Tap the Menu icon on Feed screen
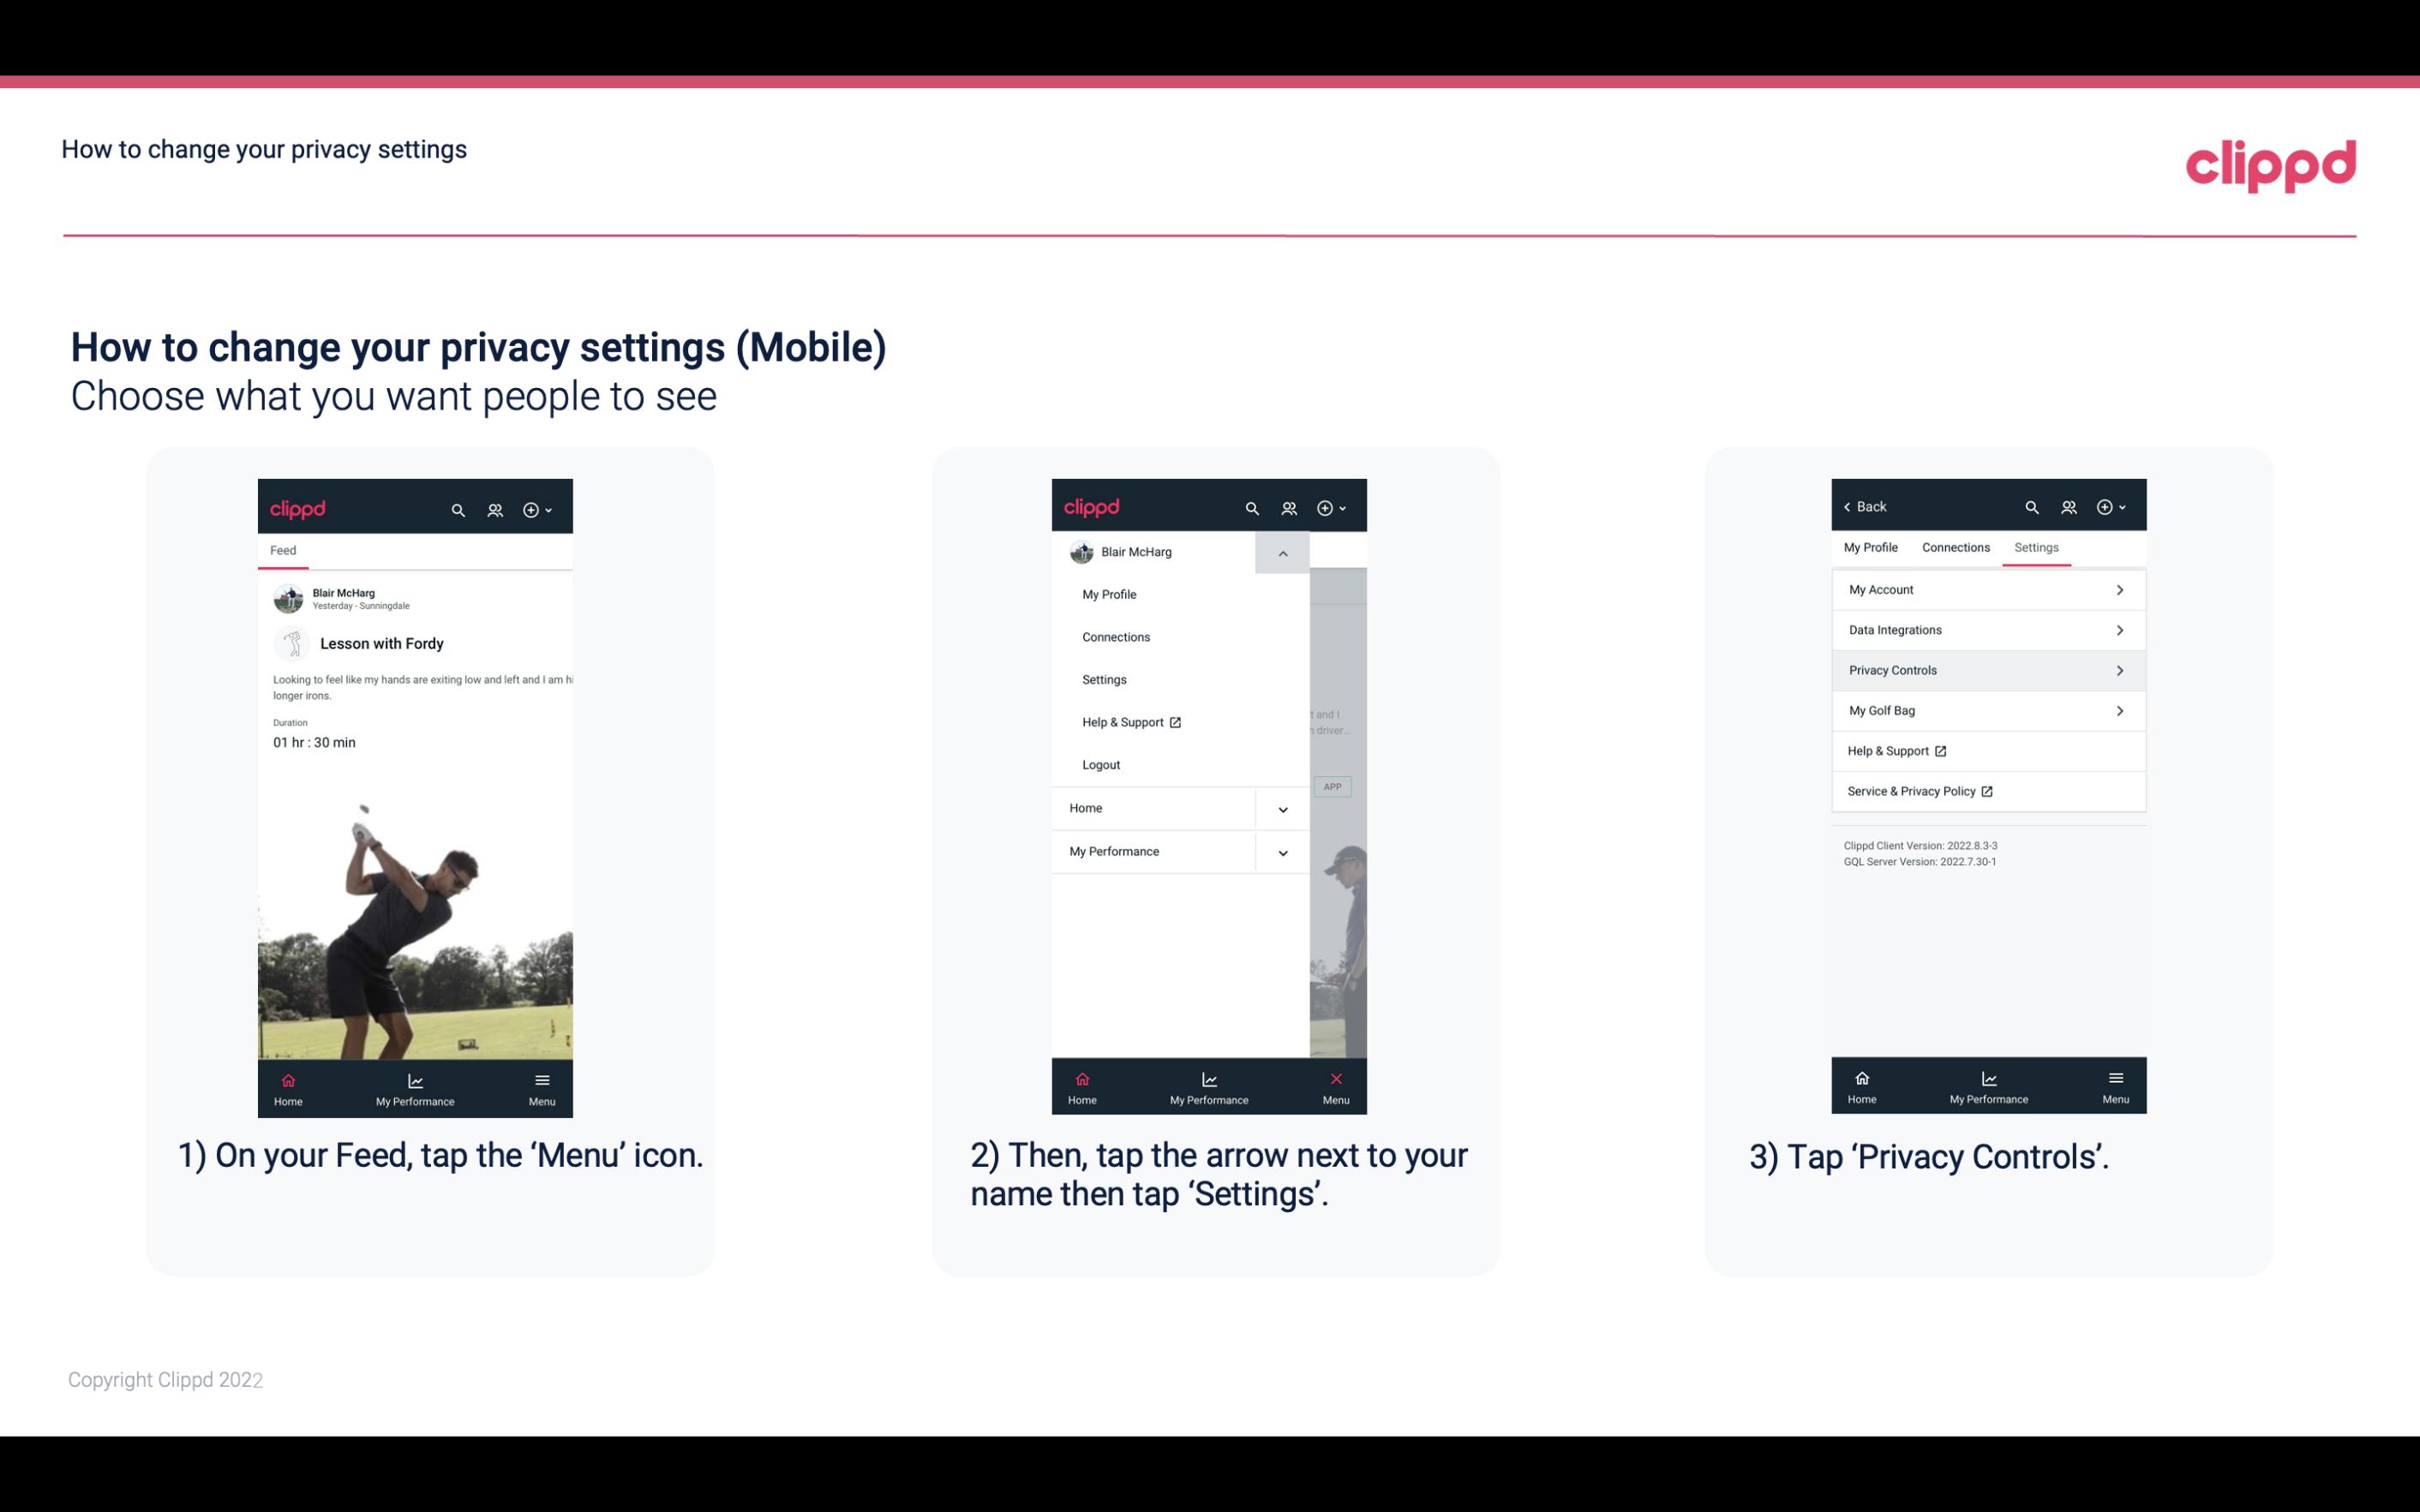 tap(543, 1087)
